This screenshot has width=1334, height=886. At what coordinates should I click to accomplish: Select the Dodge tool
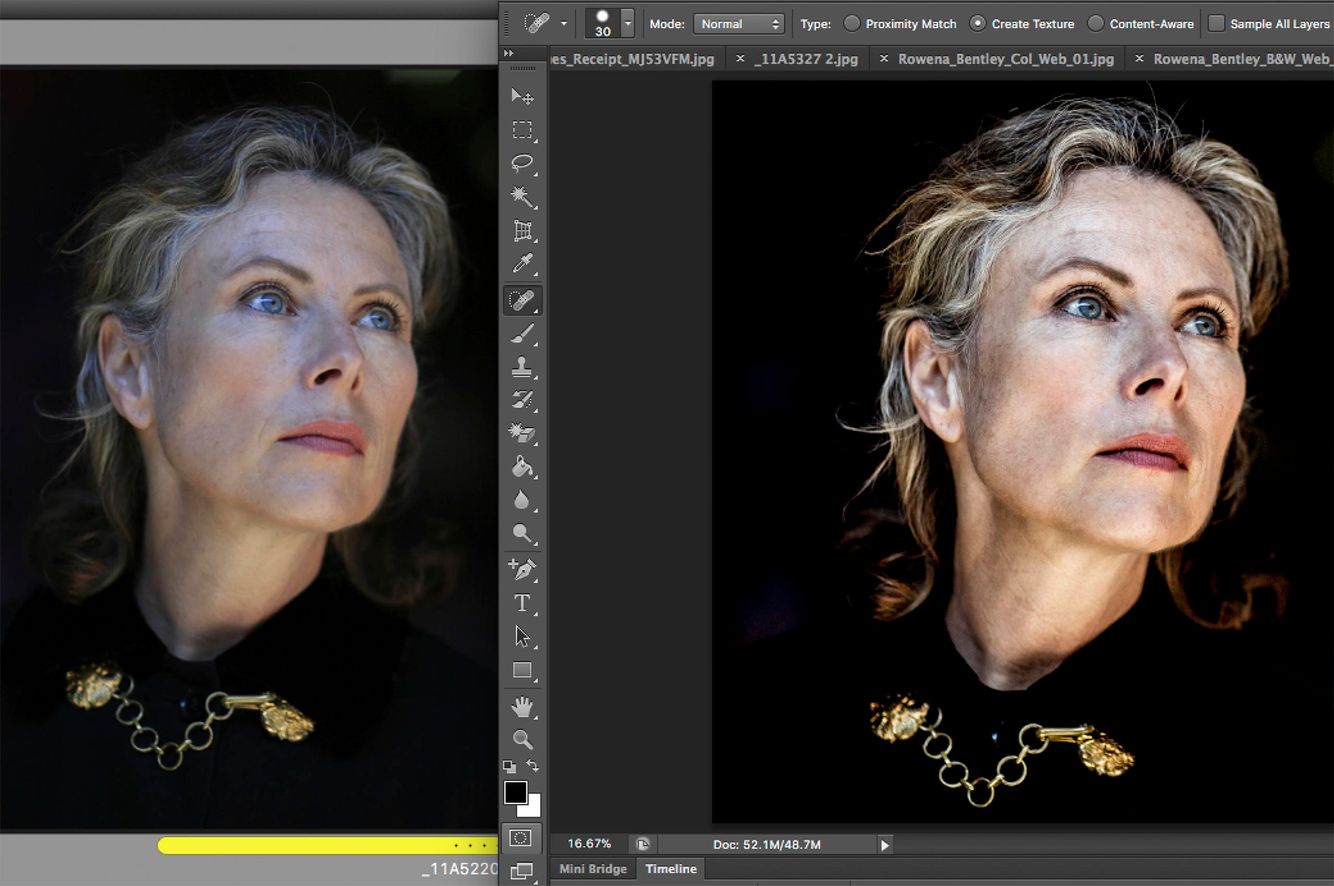(x=522, y=534)
